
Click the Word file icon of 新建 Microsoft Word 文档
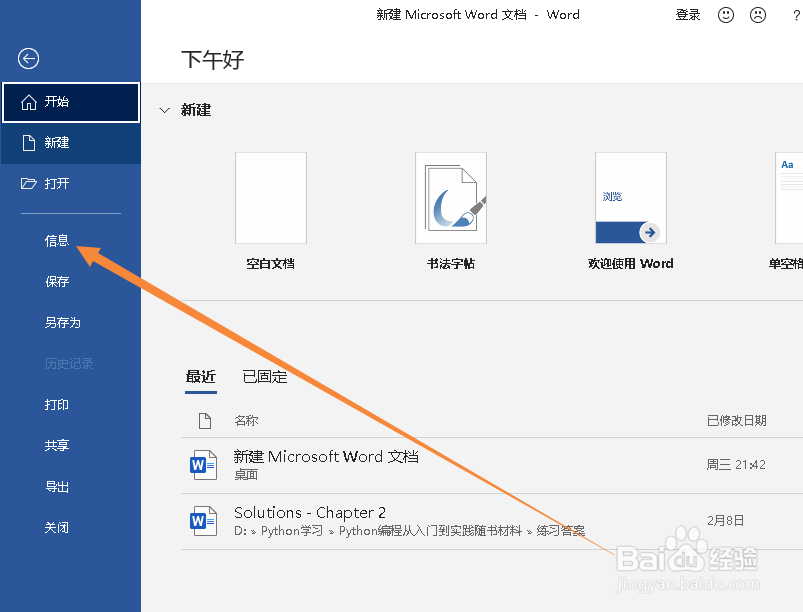coord(203,465)
